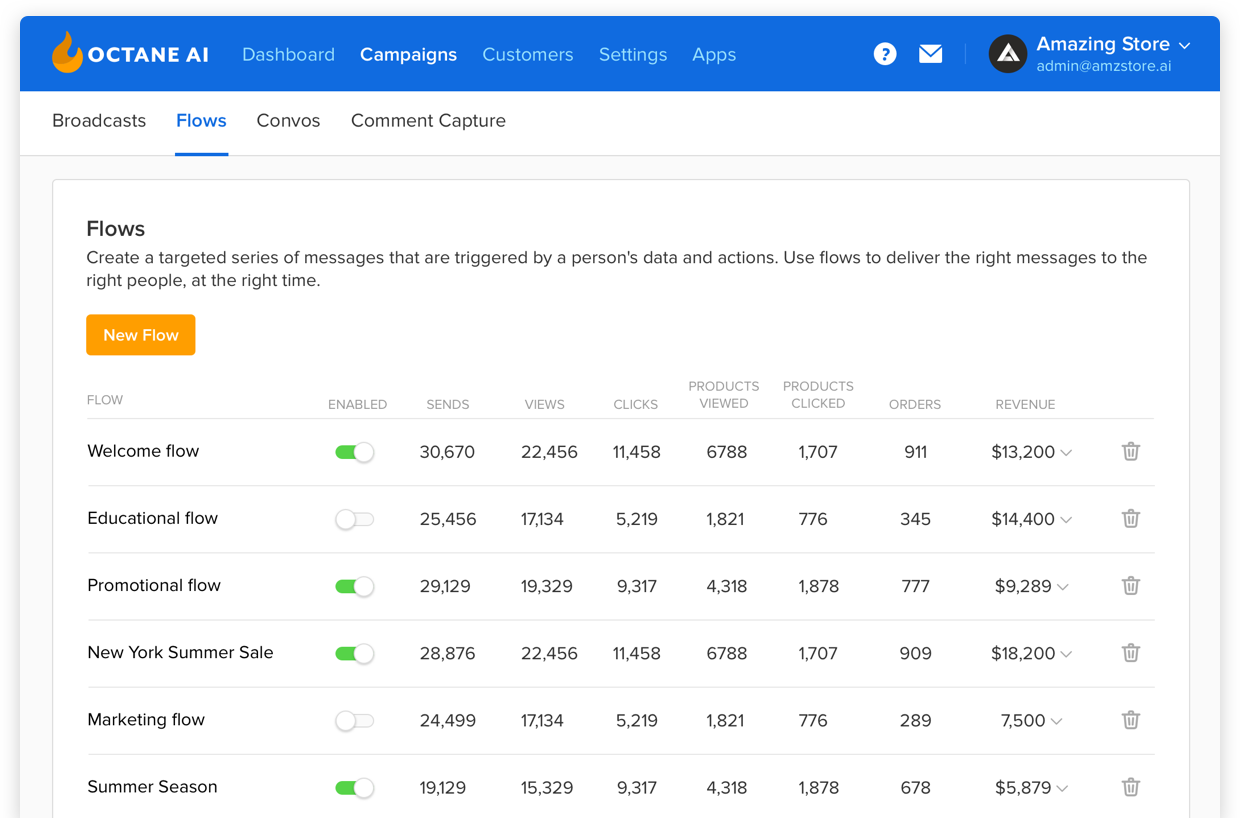This screenshot has width=1240, height=818.
Task: Open the Promotional flow
Action: click(x=154, y=585)
